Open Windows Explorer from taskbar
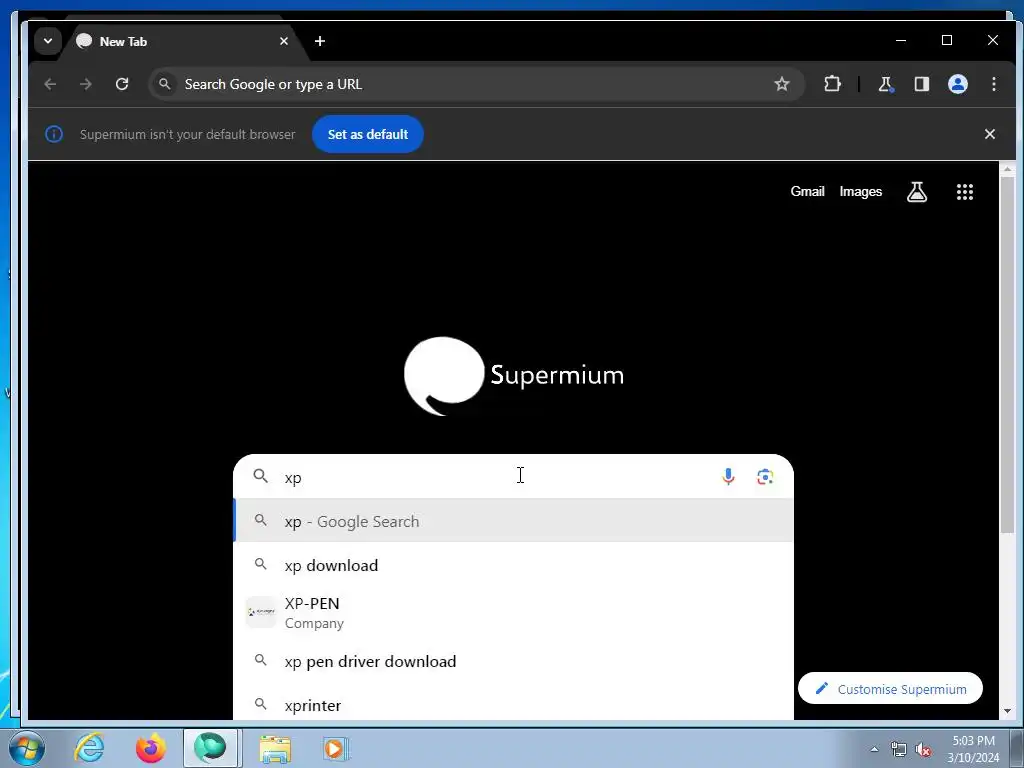Screen dimensions: 1024x768 point(275,748)
